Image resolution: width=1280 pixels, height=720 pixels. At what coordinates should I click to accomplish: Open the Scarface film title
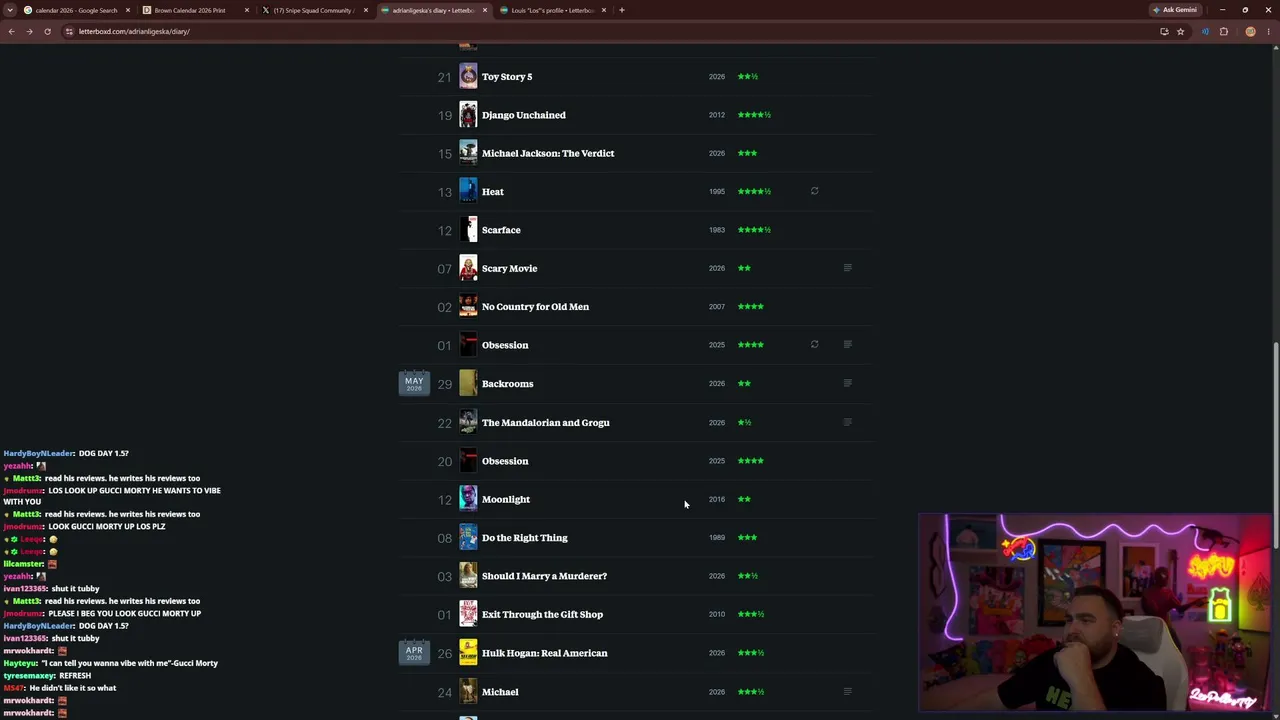[501, 230]
